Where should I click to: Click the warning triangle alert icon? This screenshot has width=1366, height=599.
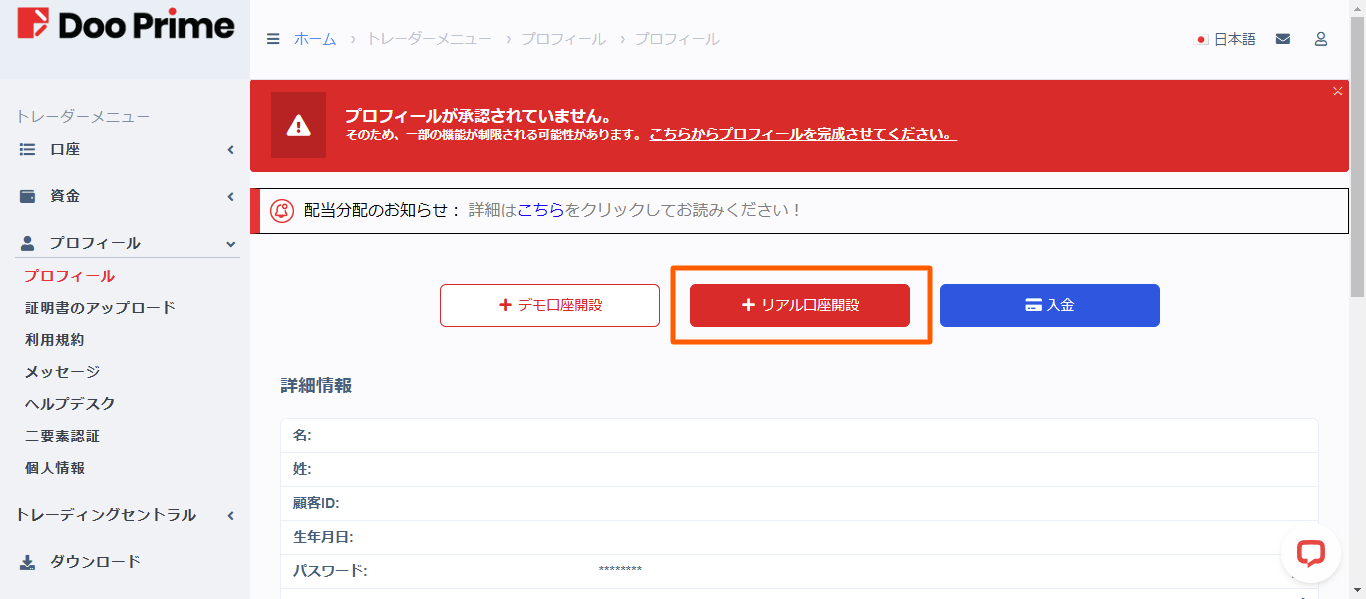[x=299, y=126]
